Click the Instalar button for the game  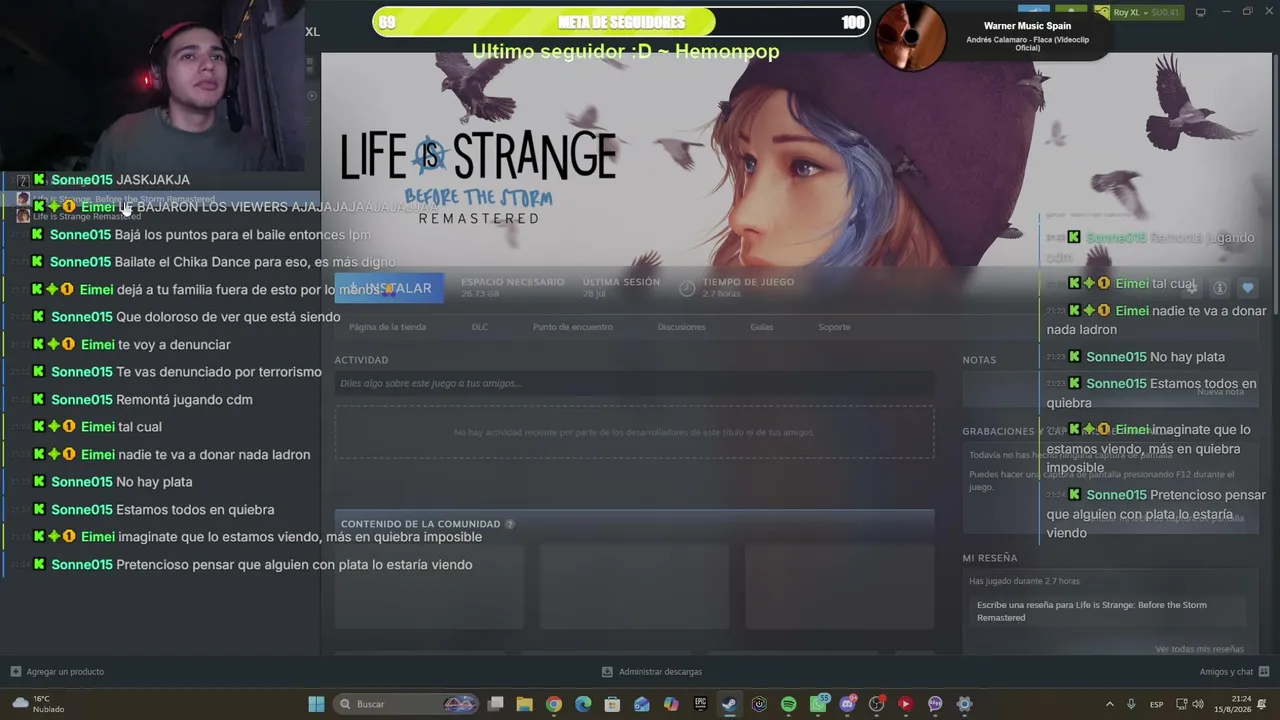(x=387, y=288)
